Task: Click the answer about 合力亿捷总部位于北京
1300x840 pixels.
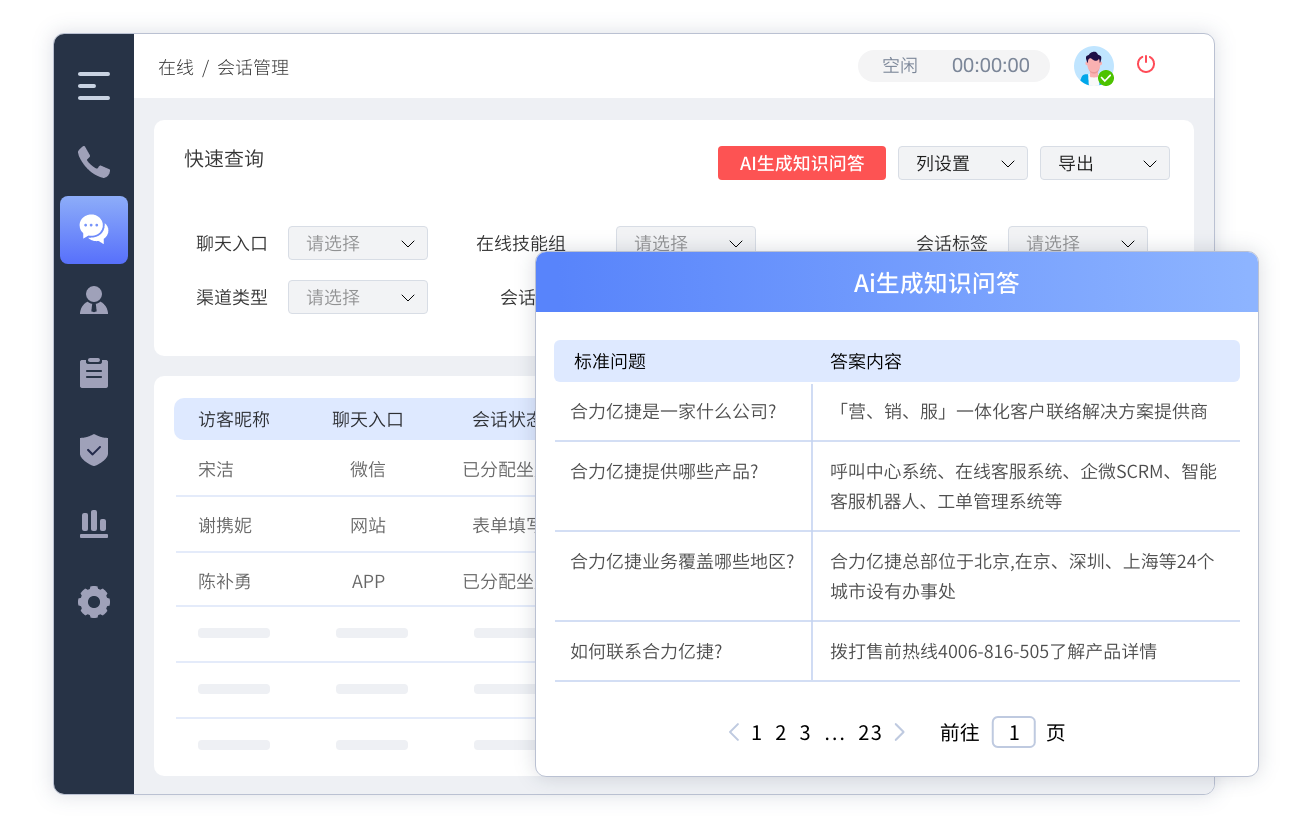Action: click(1022, 576)
